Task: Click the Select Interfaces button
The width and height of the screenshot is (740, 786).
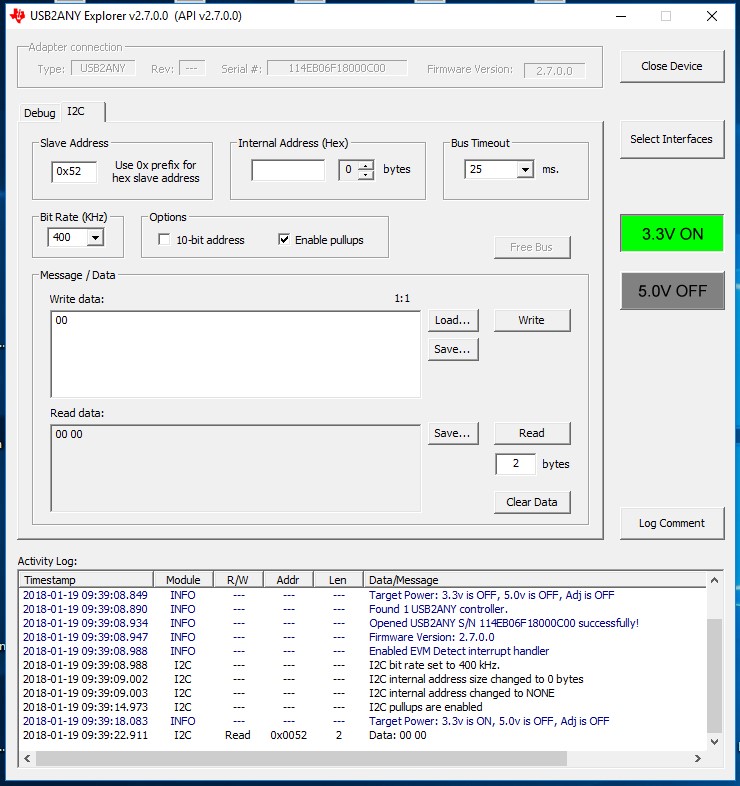Action: 672,139
